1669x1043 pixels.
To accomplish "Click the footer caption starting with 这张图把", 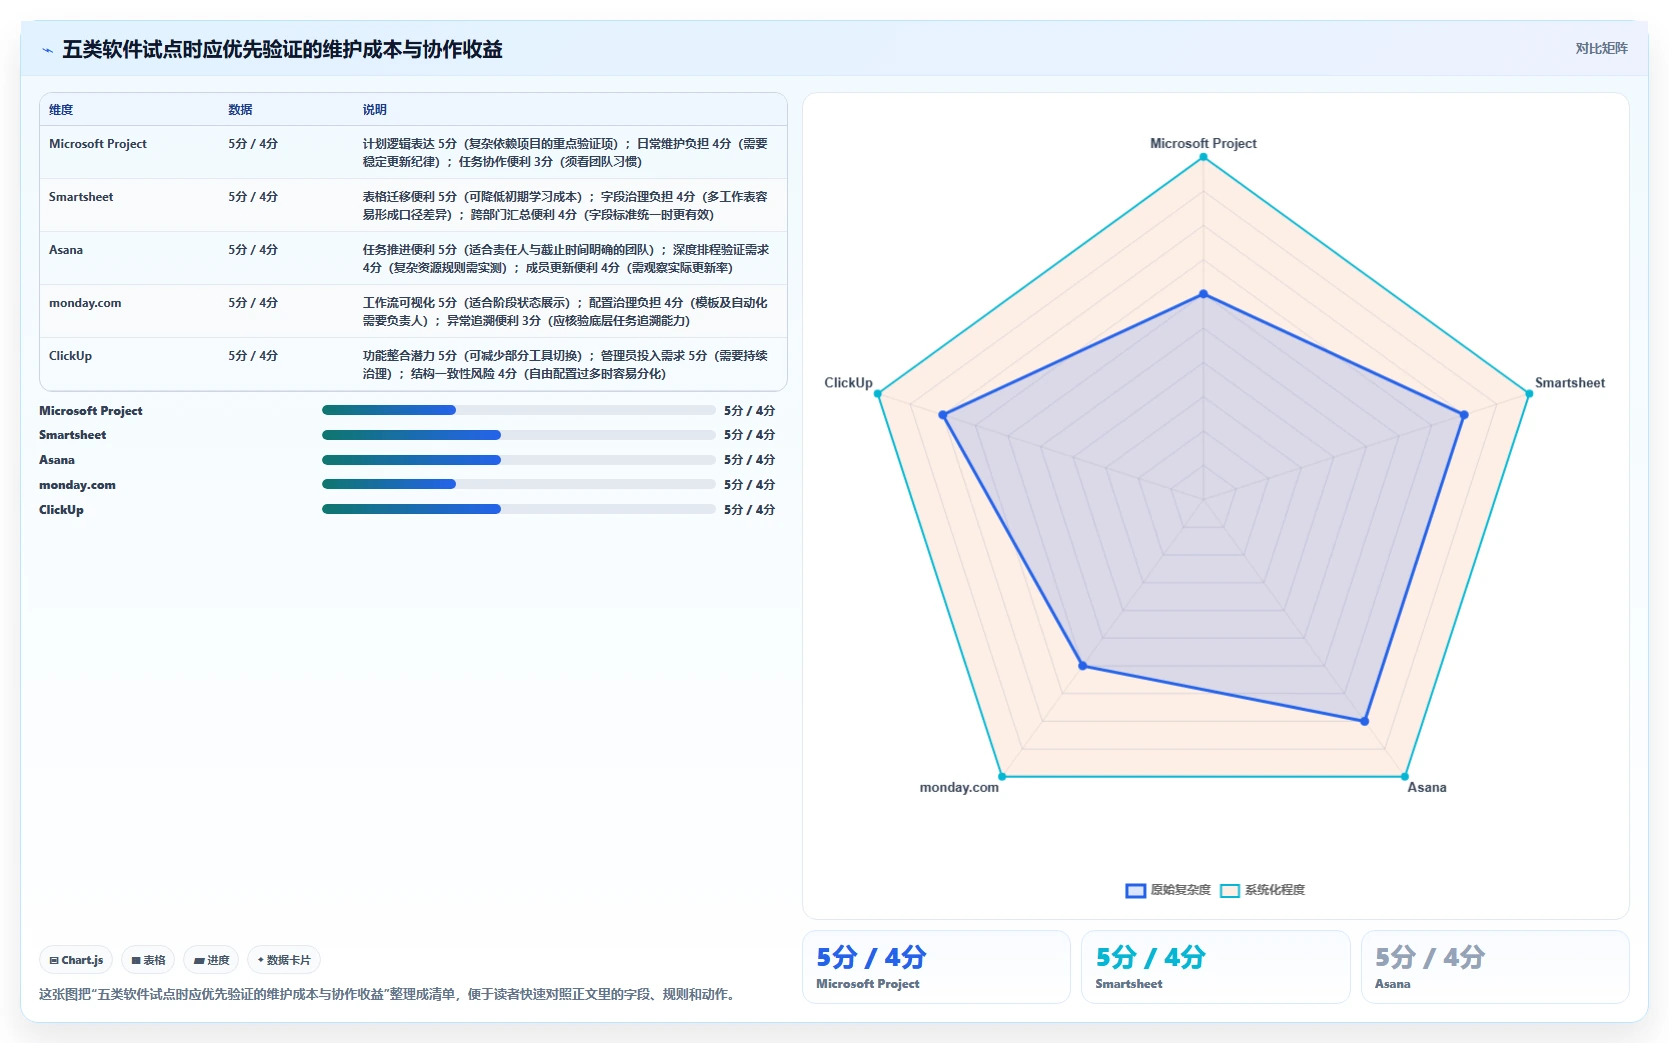I will point(390,994).
